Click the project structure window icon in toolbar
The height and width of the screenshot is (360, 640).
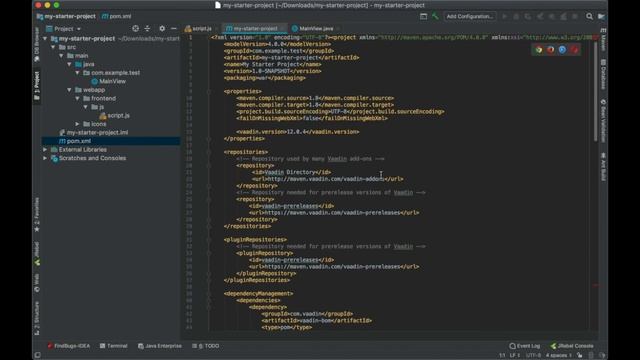click(423, 16)
